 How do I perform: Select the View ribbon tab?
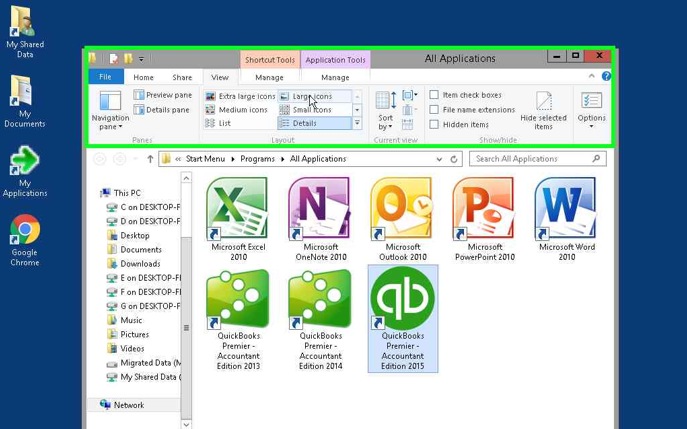pyautogui.click(x=220, y=77)
